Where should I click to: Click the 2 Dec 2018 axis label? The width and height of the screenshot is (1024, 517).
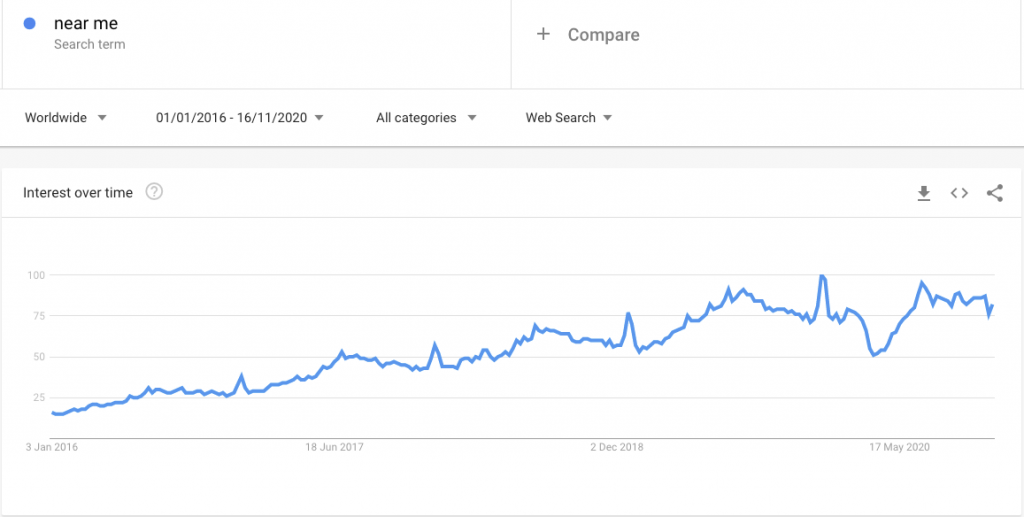point(616,447)
